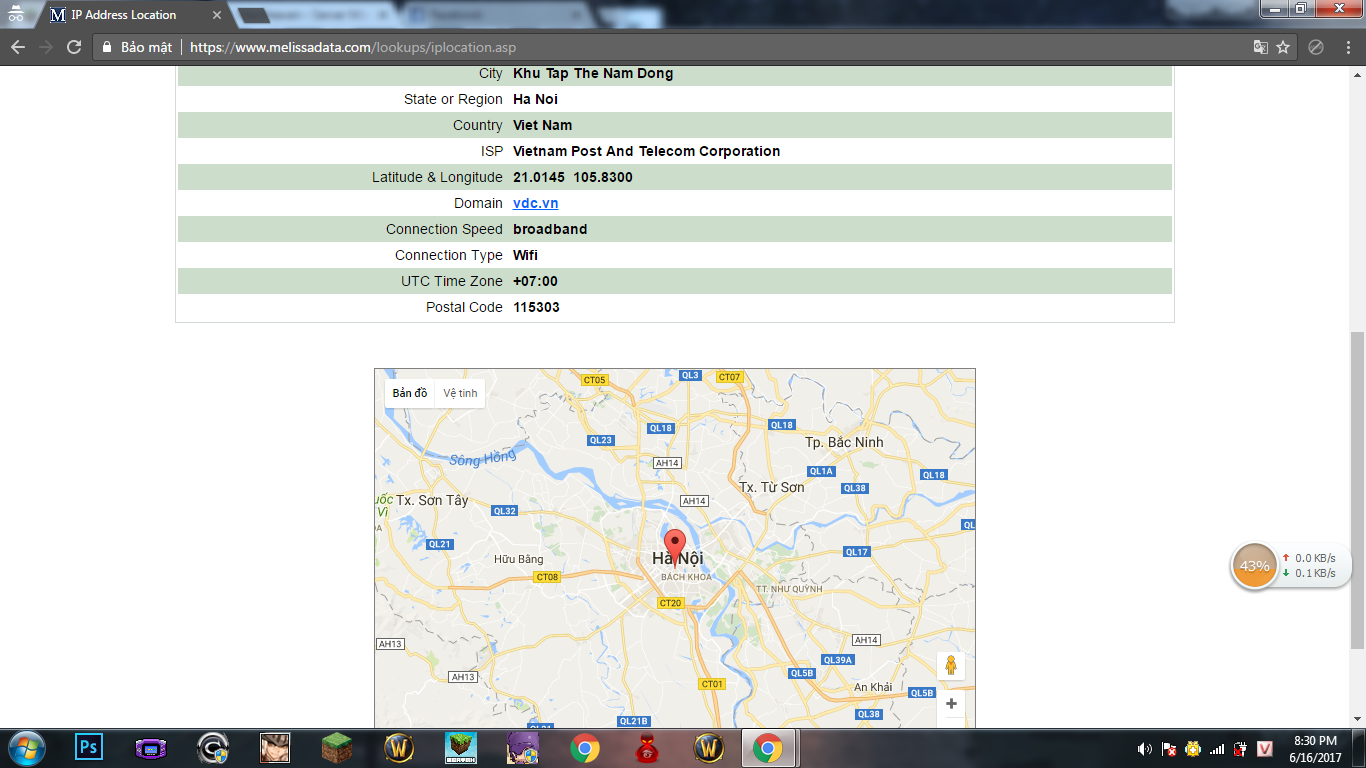
Task: Open the warrior portrait taskbar icon
Action: click(x=275, y=748)
